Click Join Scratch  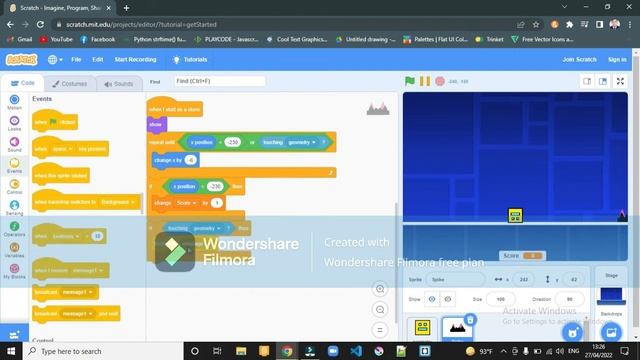[579, 60]
